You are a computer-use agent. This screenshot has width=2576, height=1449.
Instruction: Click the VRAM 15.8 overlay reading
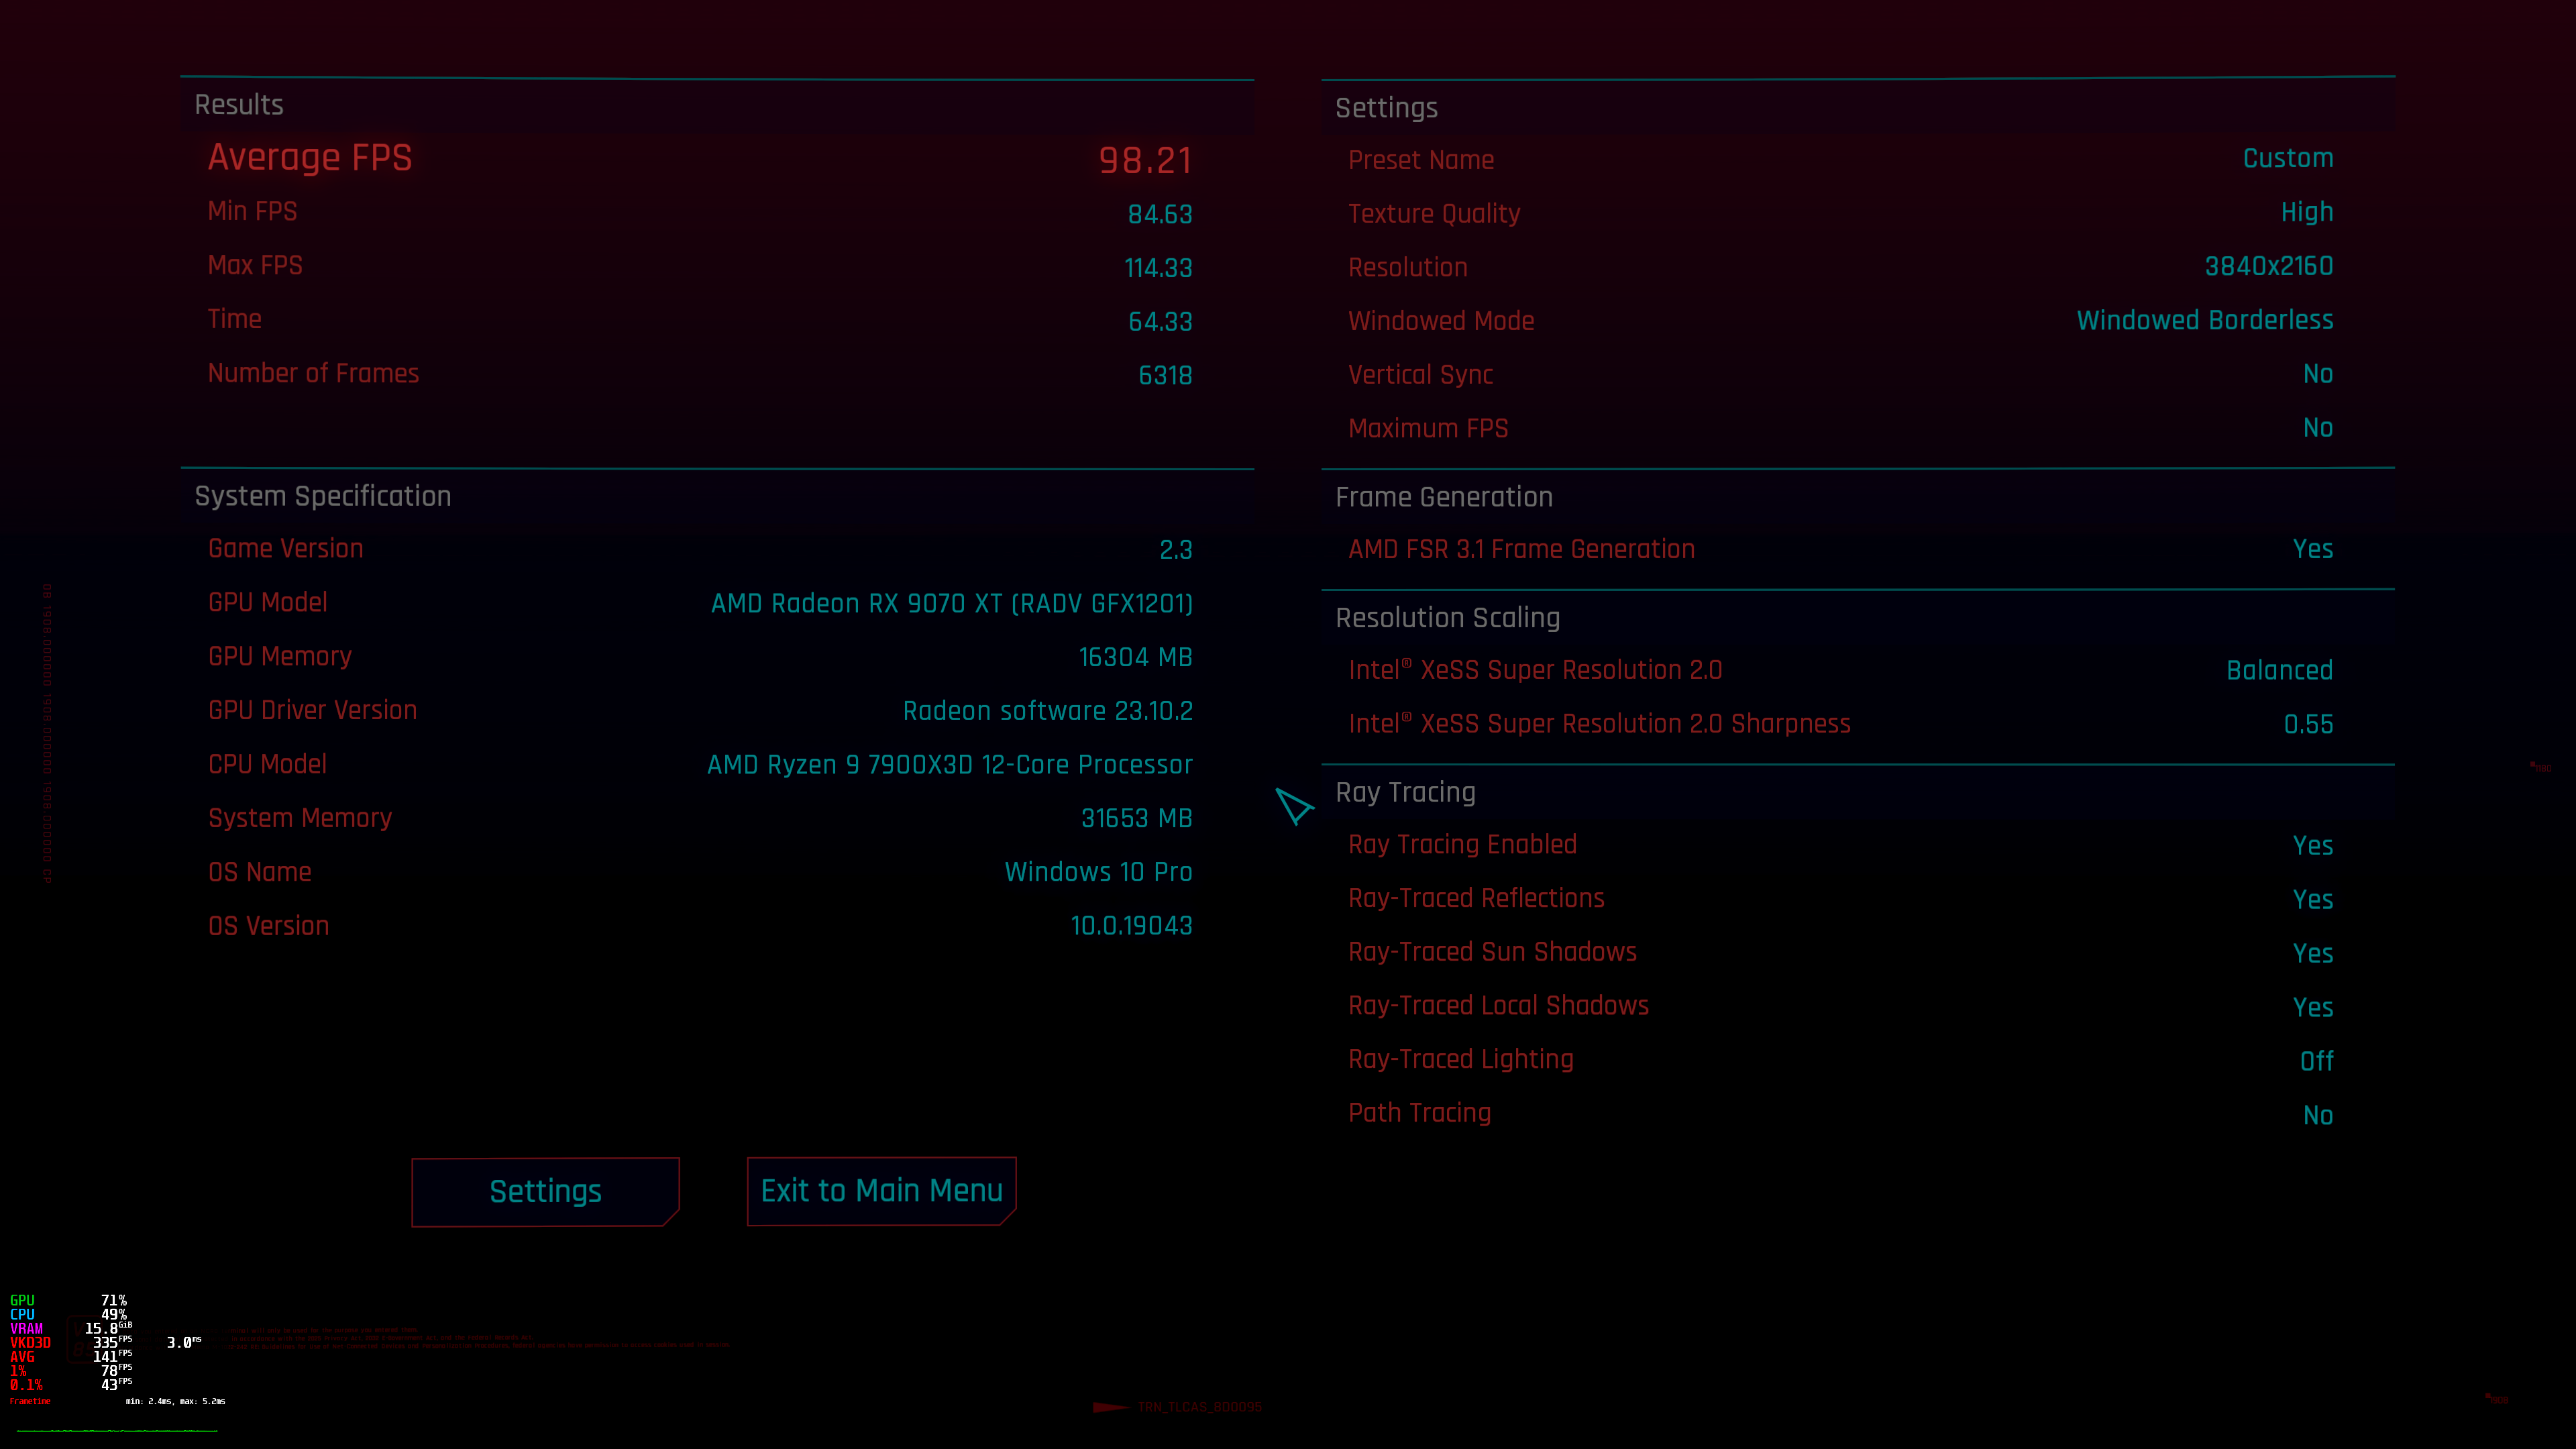71,1329
